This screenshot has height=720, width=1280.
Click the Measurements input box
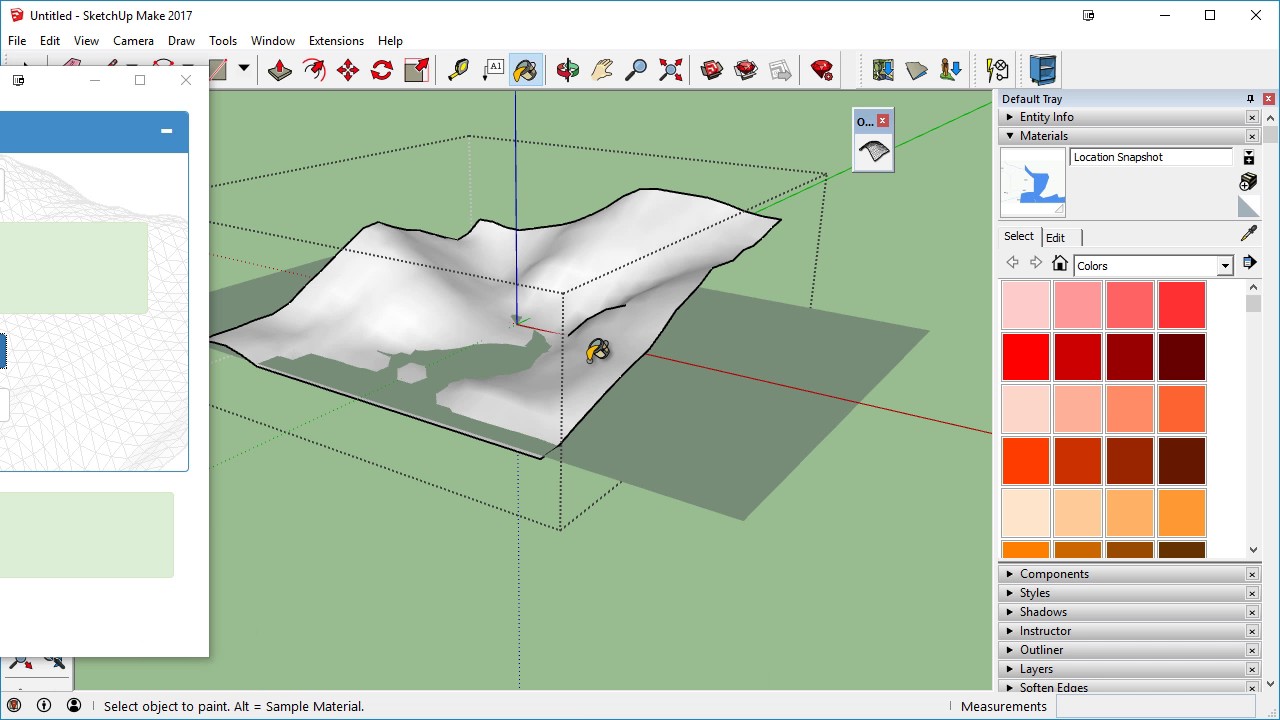click(1155, 706)
